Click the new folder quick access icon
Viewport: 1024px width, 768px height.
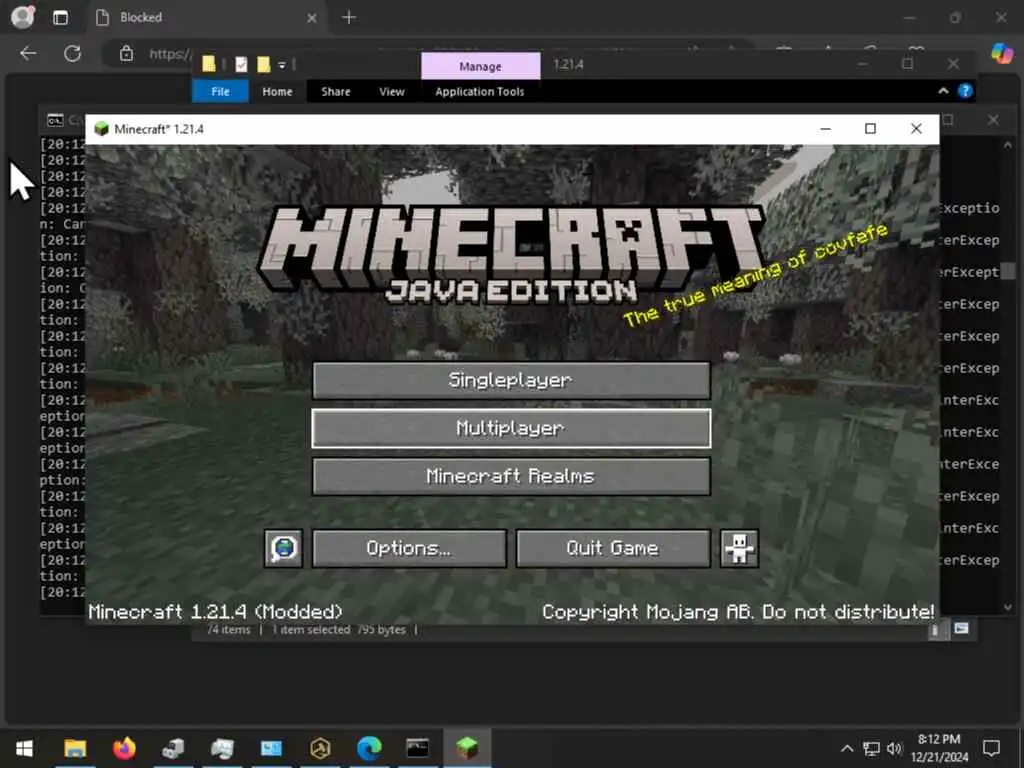click(263, 64)
